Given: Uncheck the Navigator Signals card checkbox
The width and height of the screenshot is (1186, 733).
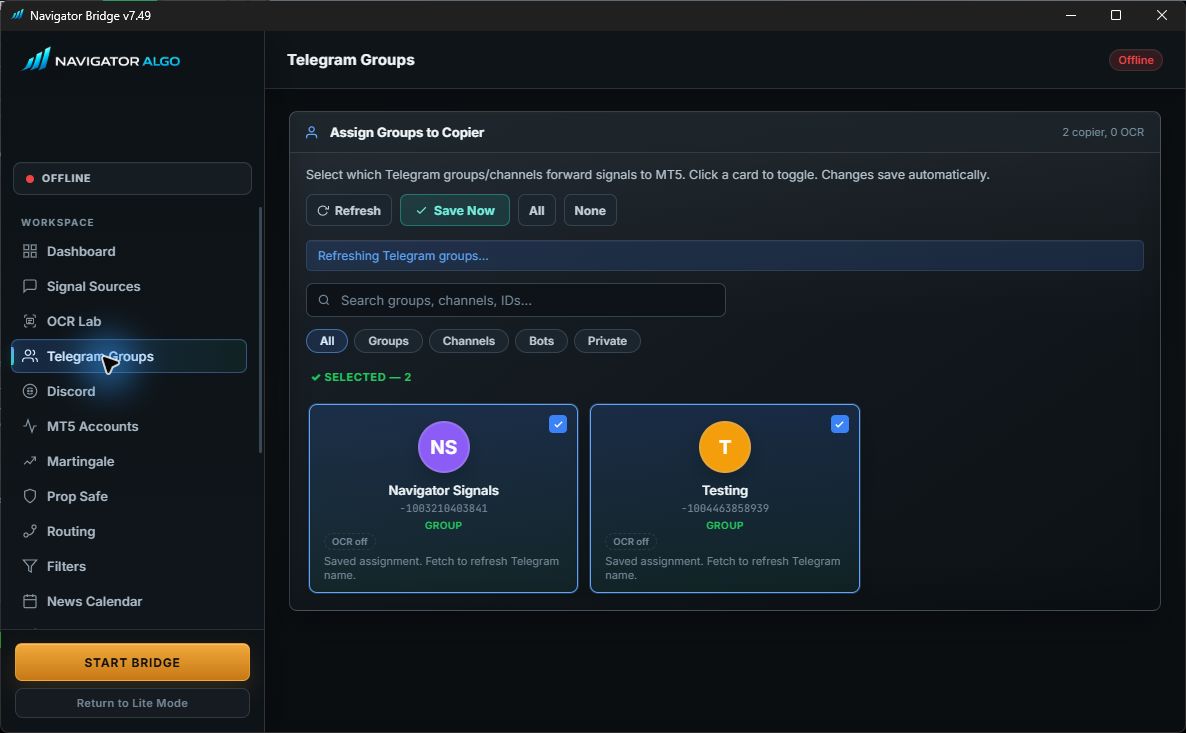Looking at the screenshot, I should [557, 424].
